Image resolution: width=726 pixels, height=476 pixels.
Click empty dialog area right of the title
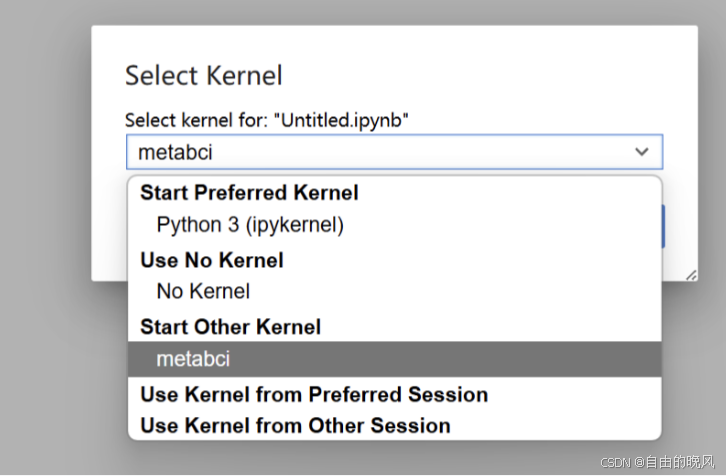(x=480, y=75)
